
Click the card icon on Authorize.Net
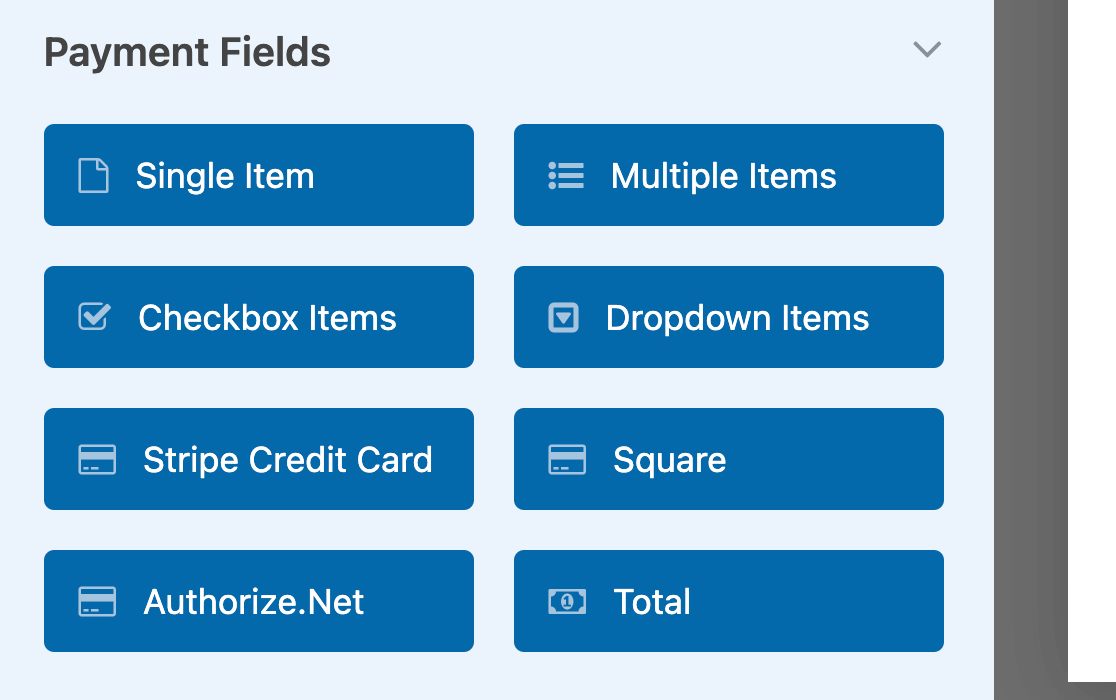(97, 602)
